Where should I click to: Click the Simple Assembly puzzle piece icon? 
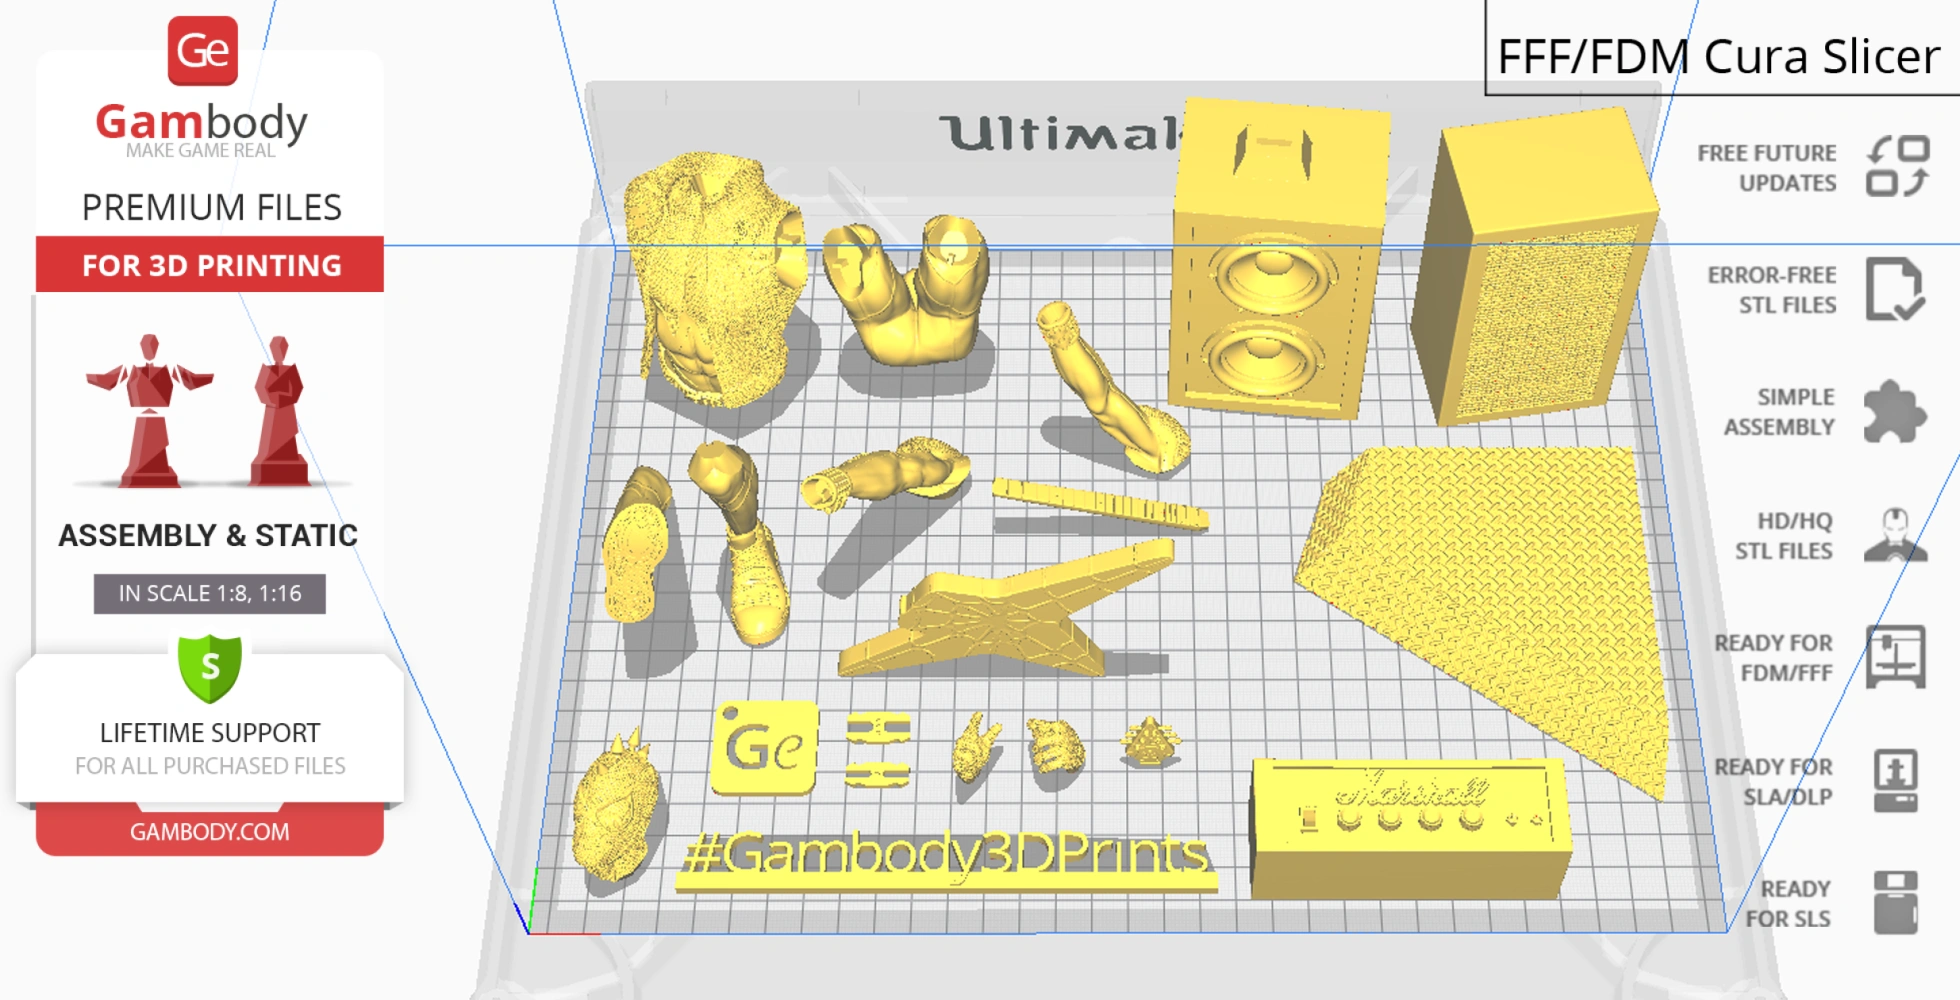(x=1894, y=411)
